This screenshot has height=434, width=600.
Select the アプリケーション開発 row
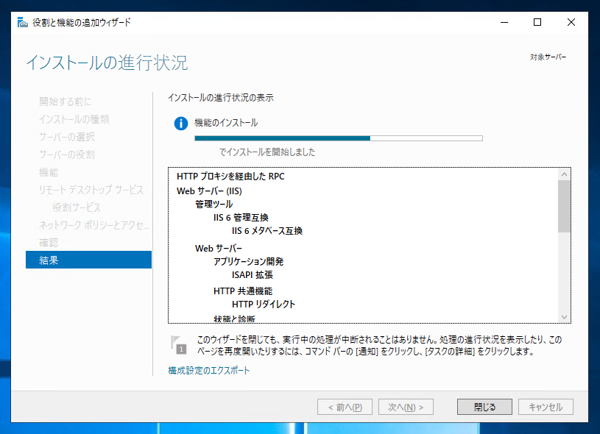point(248,262)
